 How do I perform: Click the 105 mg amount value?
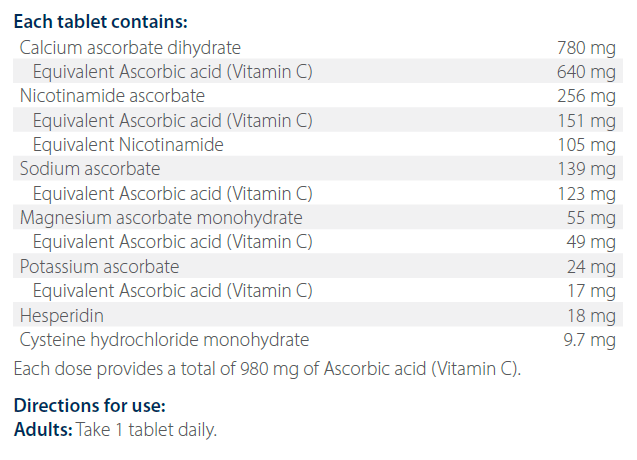tap(586, 145)
